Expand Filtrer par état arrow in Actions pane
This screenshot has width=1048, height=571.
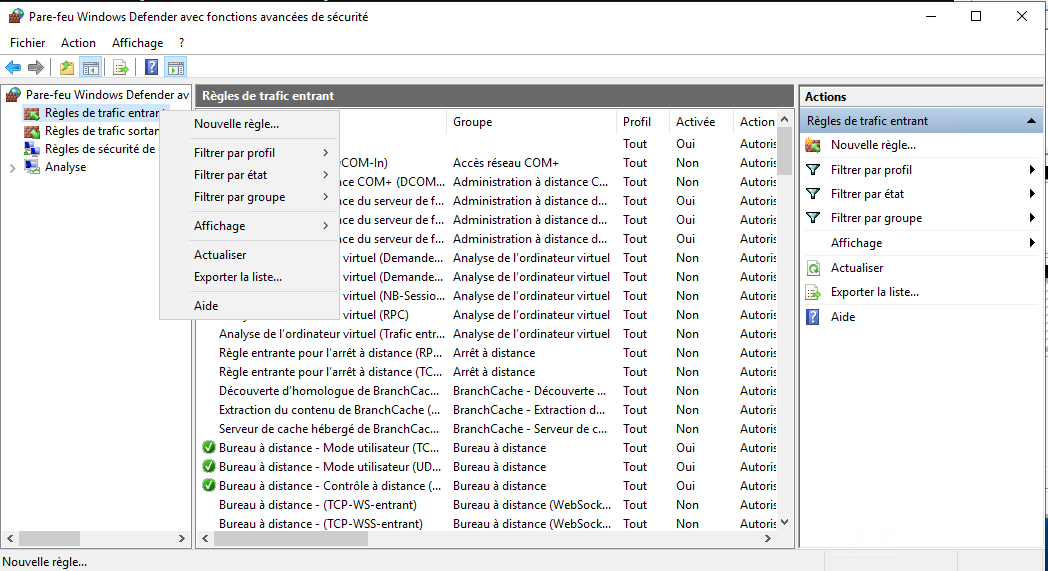pyautogui.click(x=1032, y=194)
